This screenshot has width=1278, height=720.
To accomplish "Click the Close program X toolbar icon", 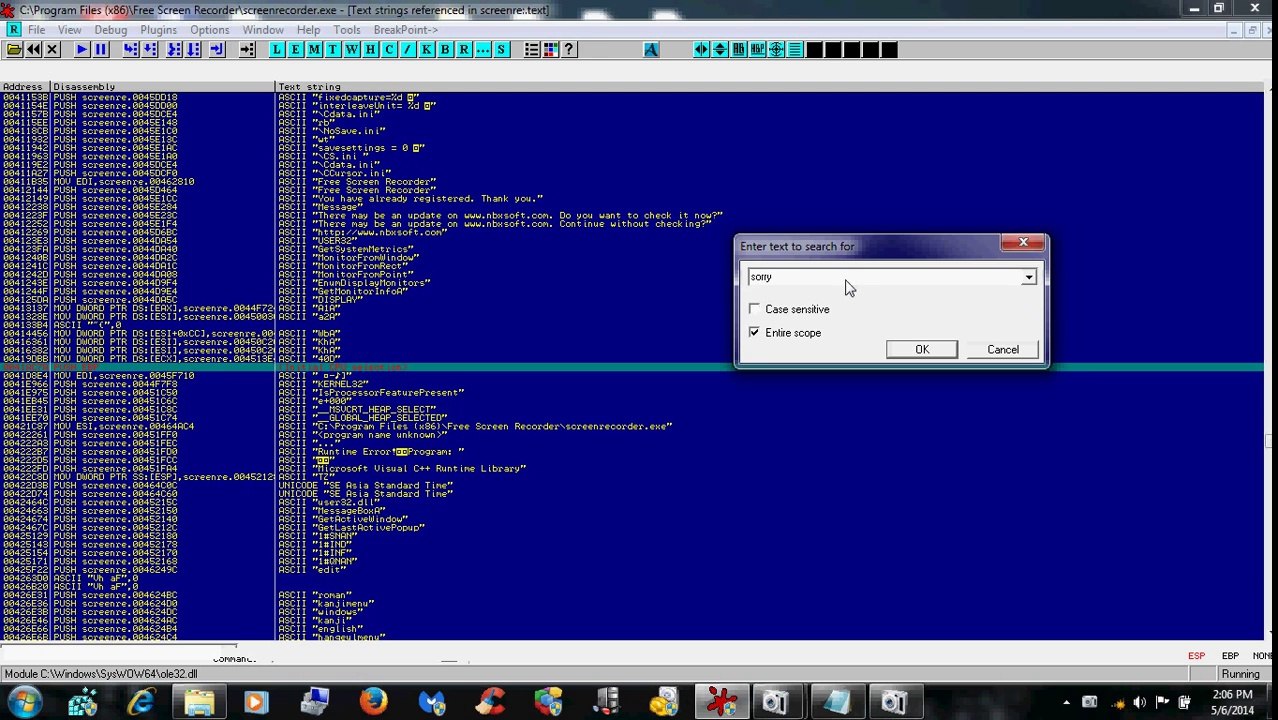I will 52,50.
